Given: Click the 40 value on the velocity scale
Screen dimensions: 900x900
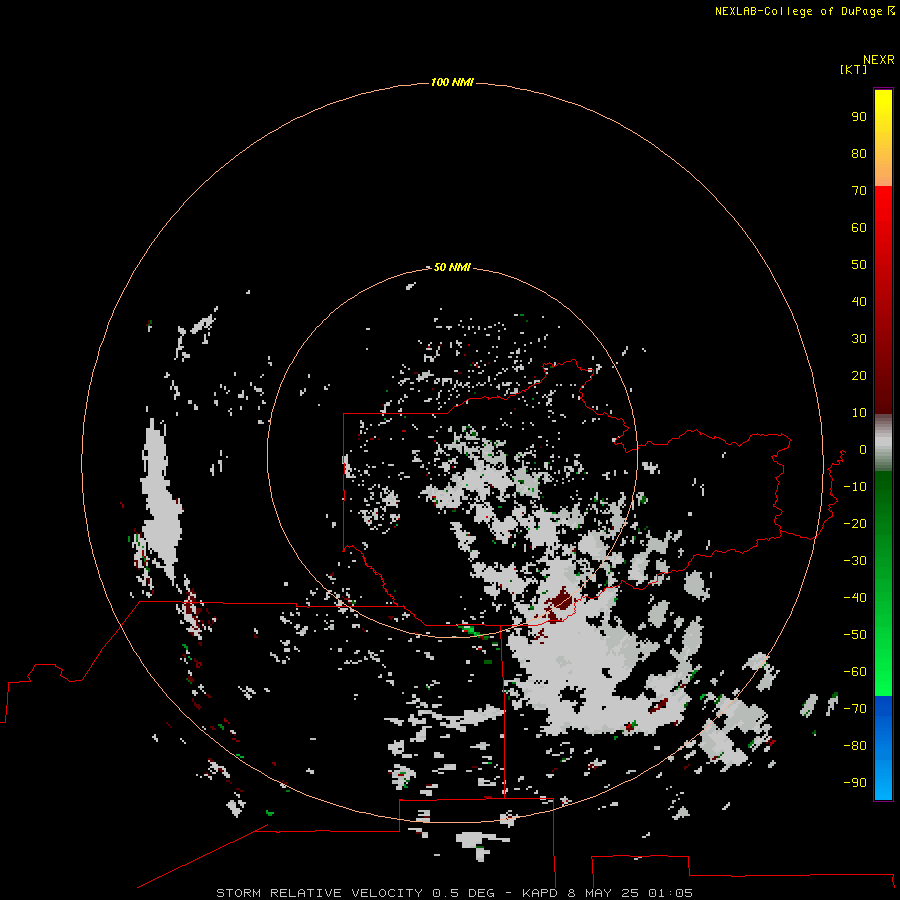Looking at the screenshot, I should 859,302.
